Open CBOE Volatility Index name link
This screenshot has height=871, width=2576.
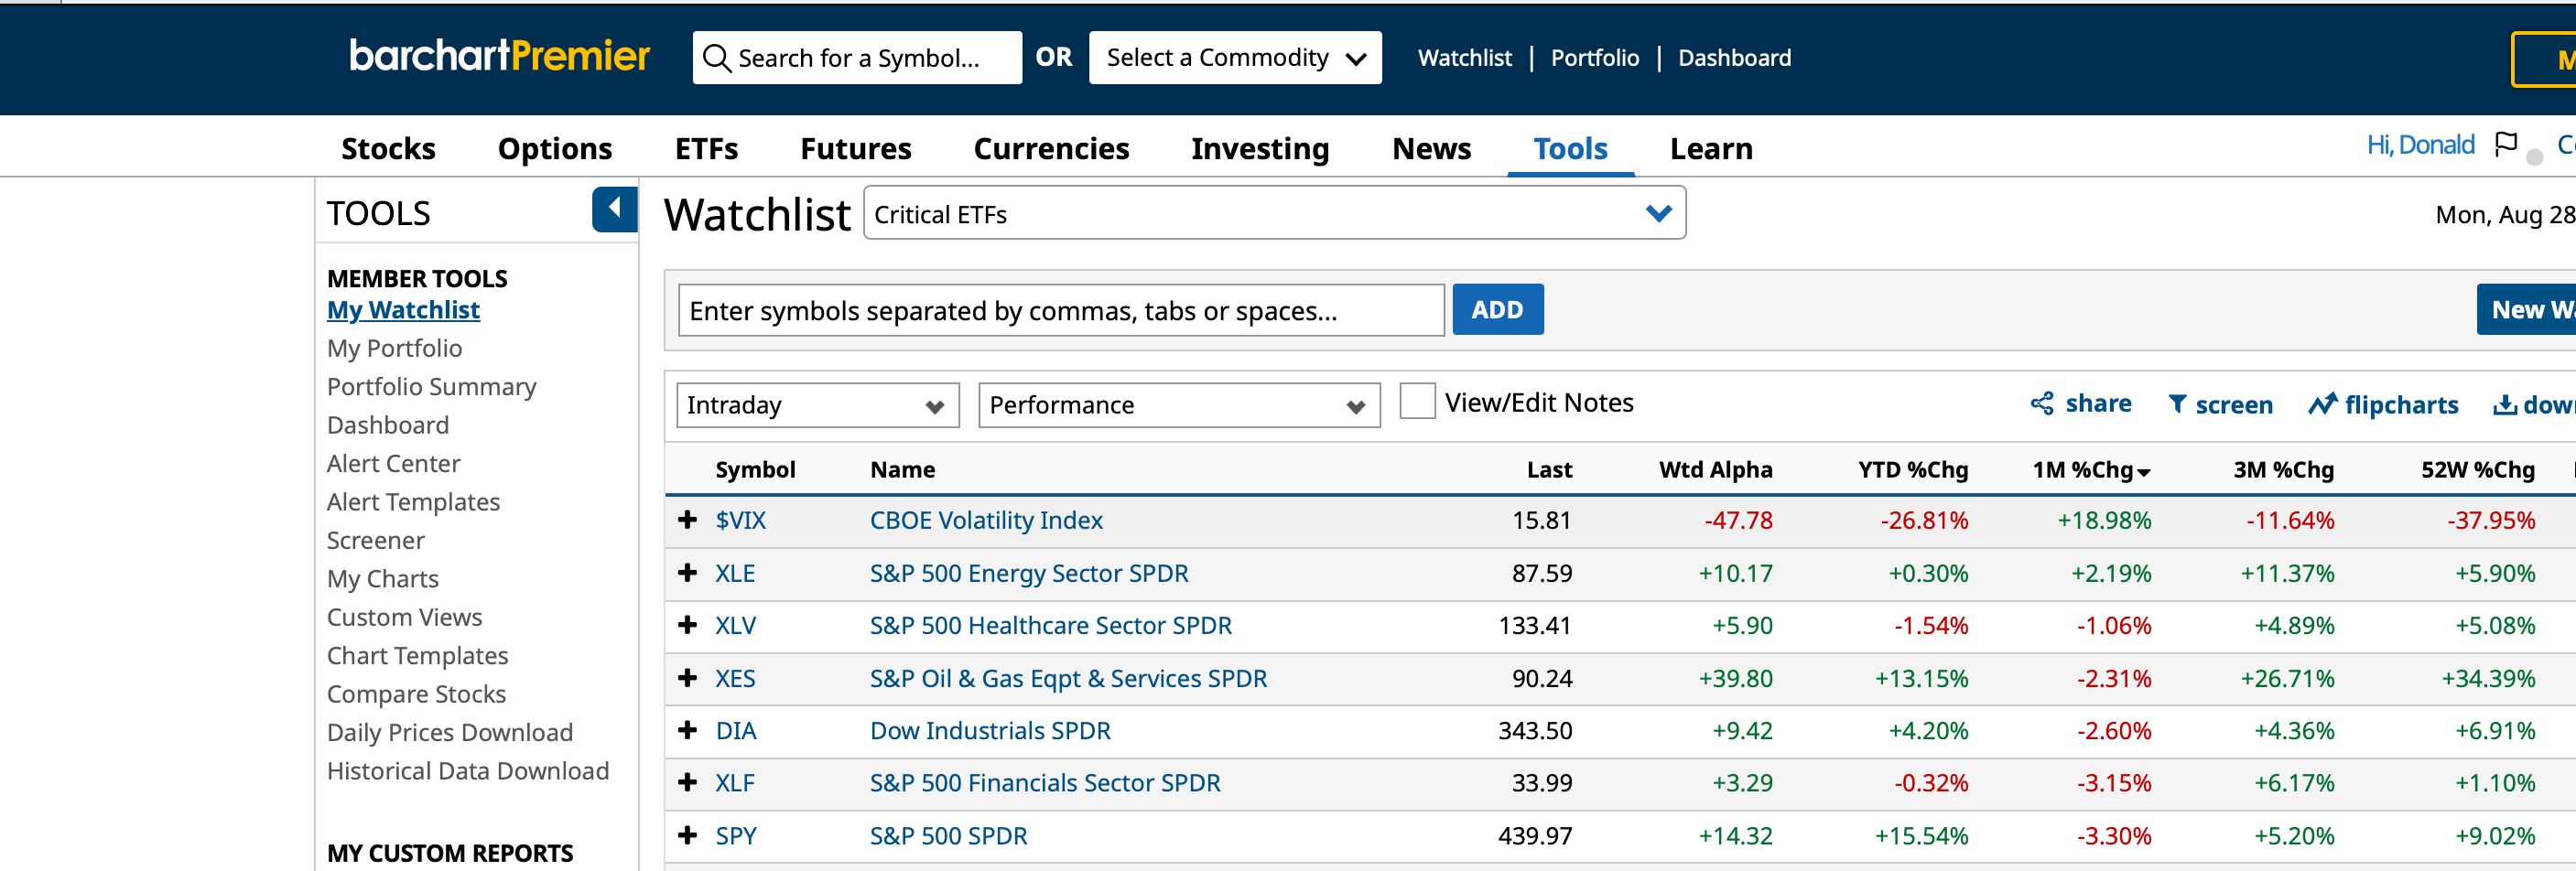(985, 520)
